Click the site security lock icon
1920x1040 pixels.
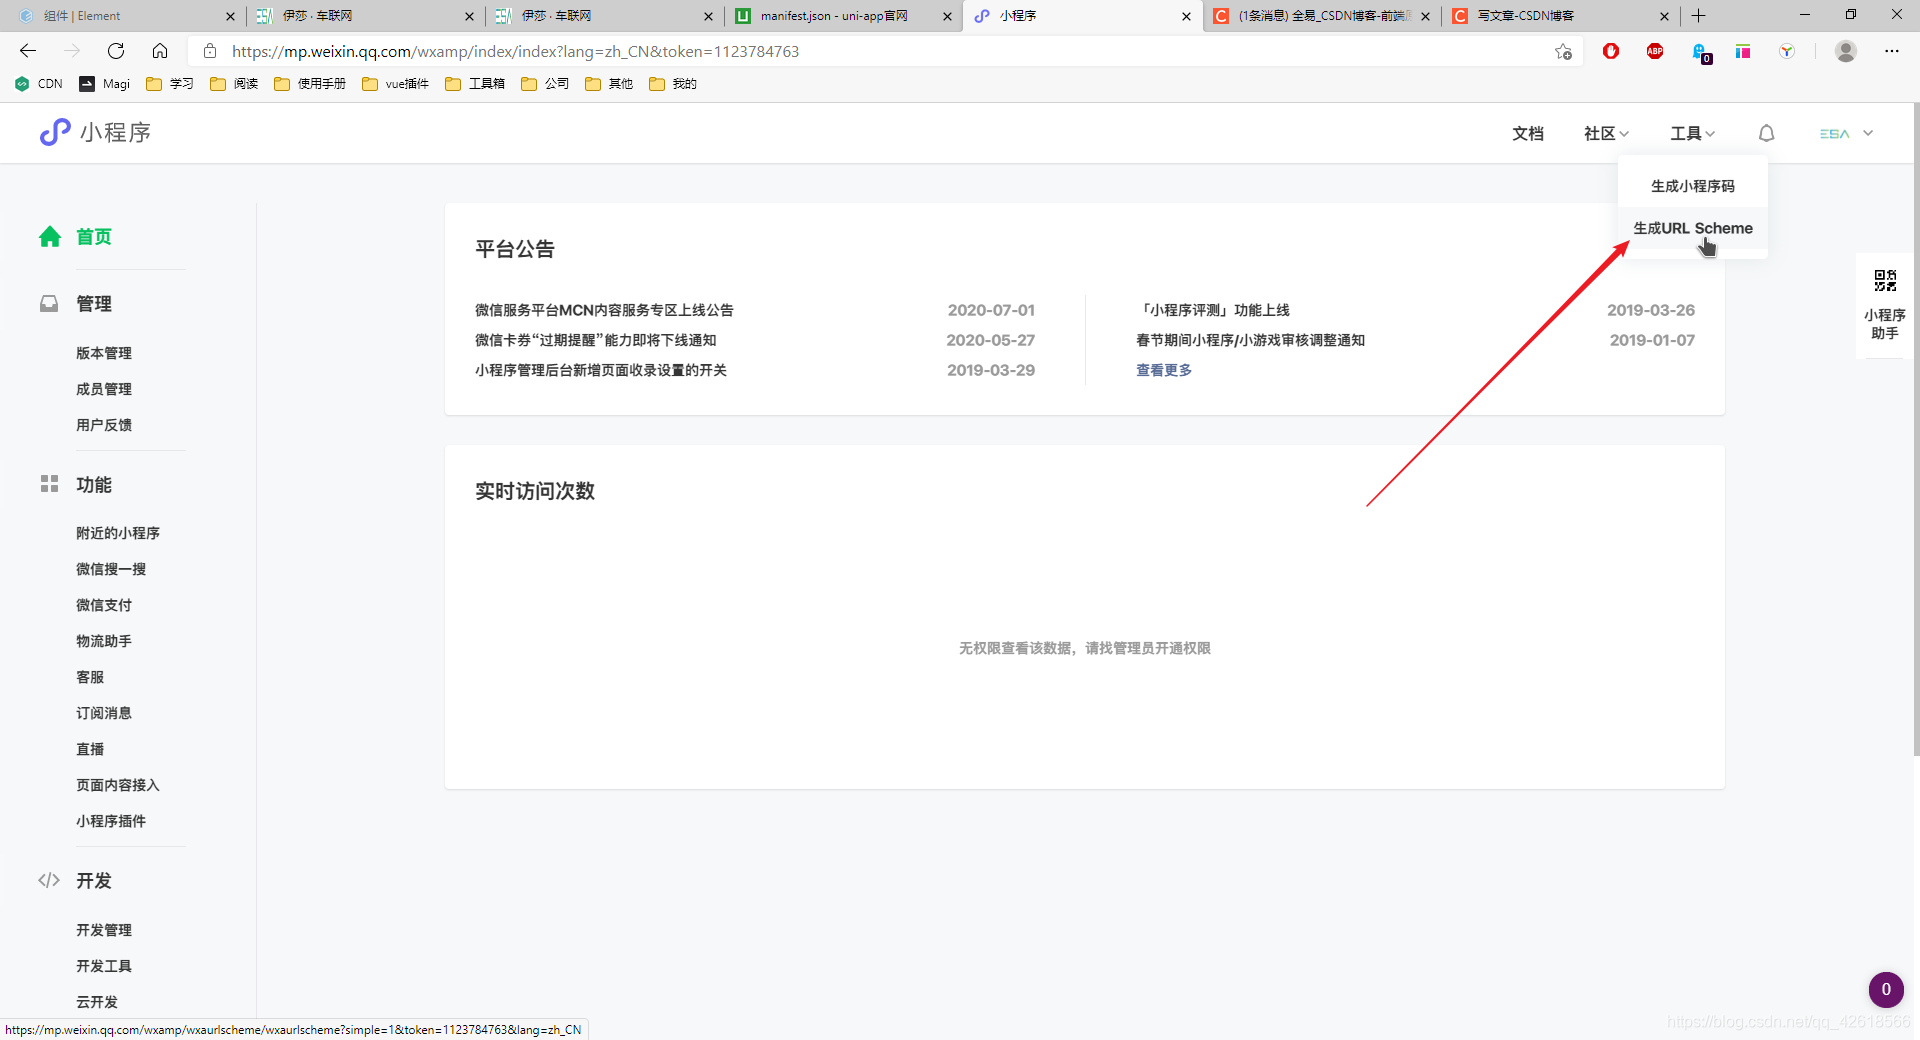(x=210, y=51)
